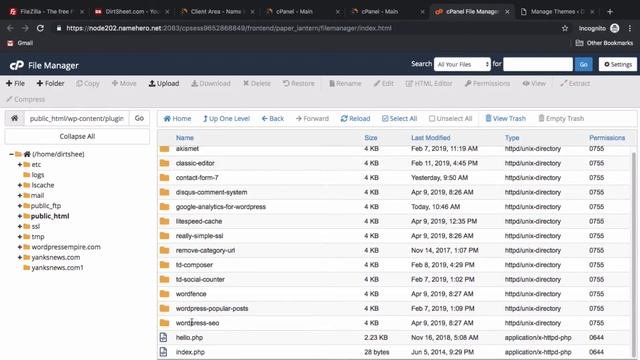Click the Edit toolbar button
This screenshot has height=360, width=640.
point(384,83)
